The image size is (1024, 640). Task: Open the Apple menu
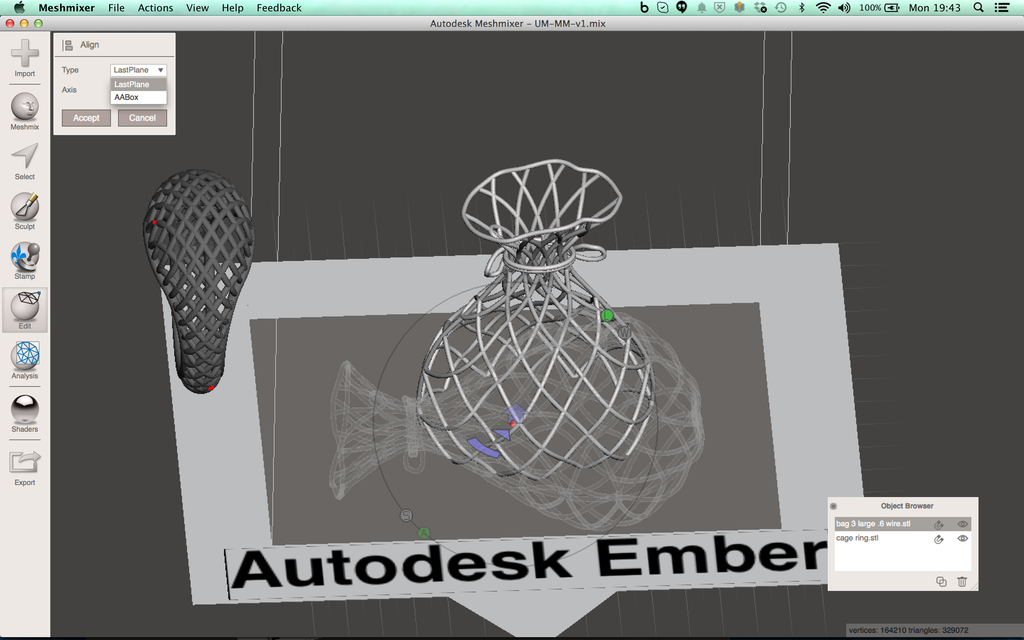[x=19, y=8]
